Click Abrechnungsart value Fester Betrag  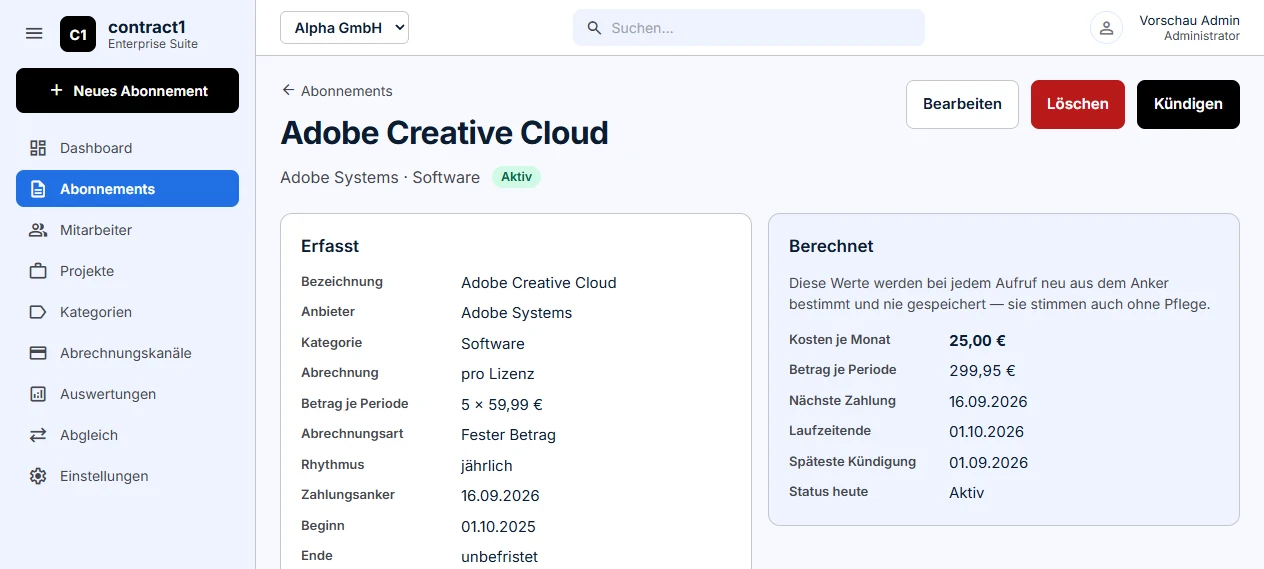point(508,435)
